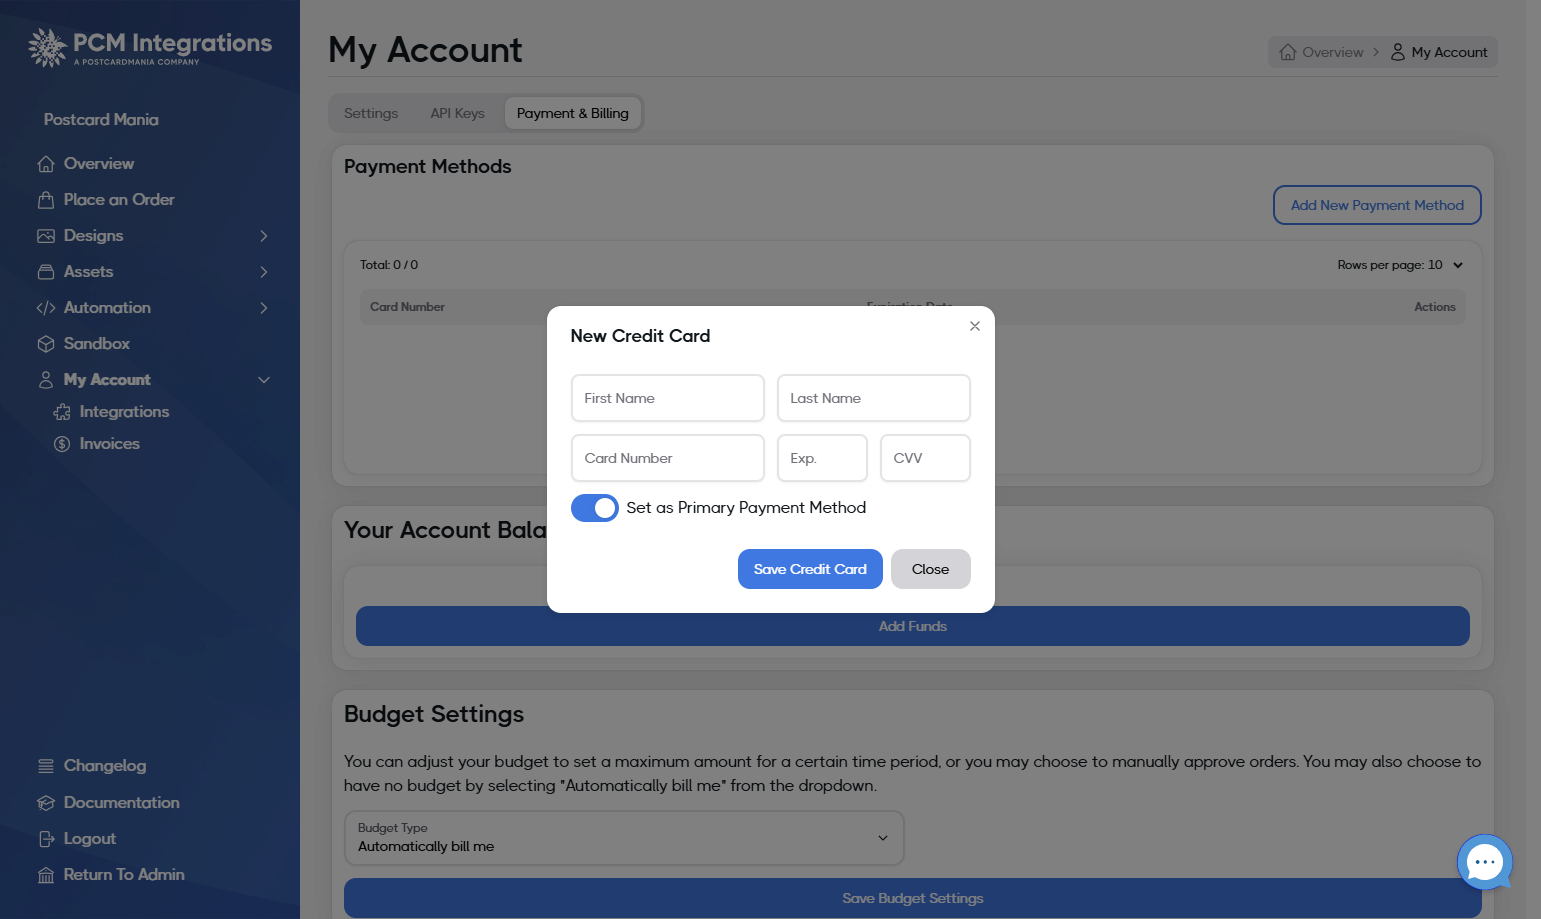Click the Logout icon in sidebar
This screenshot has width=1541, height=919.
[x=46, y=839]
